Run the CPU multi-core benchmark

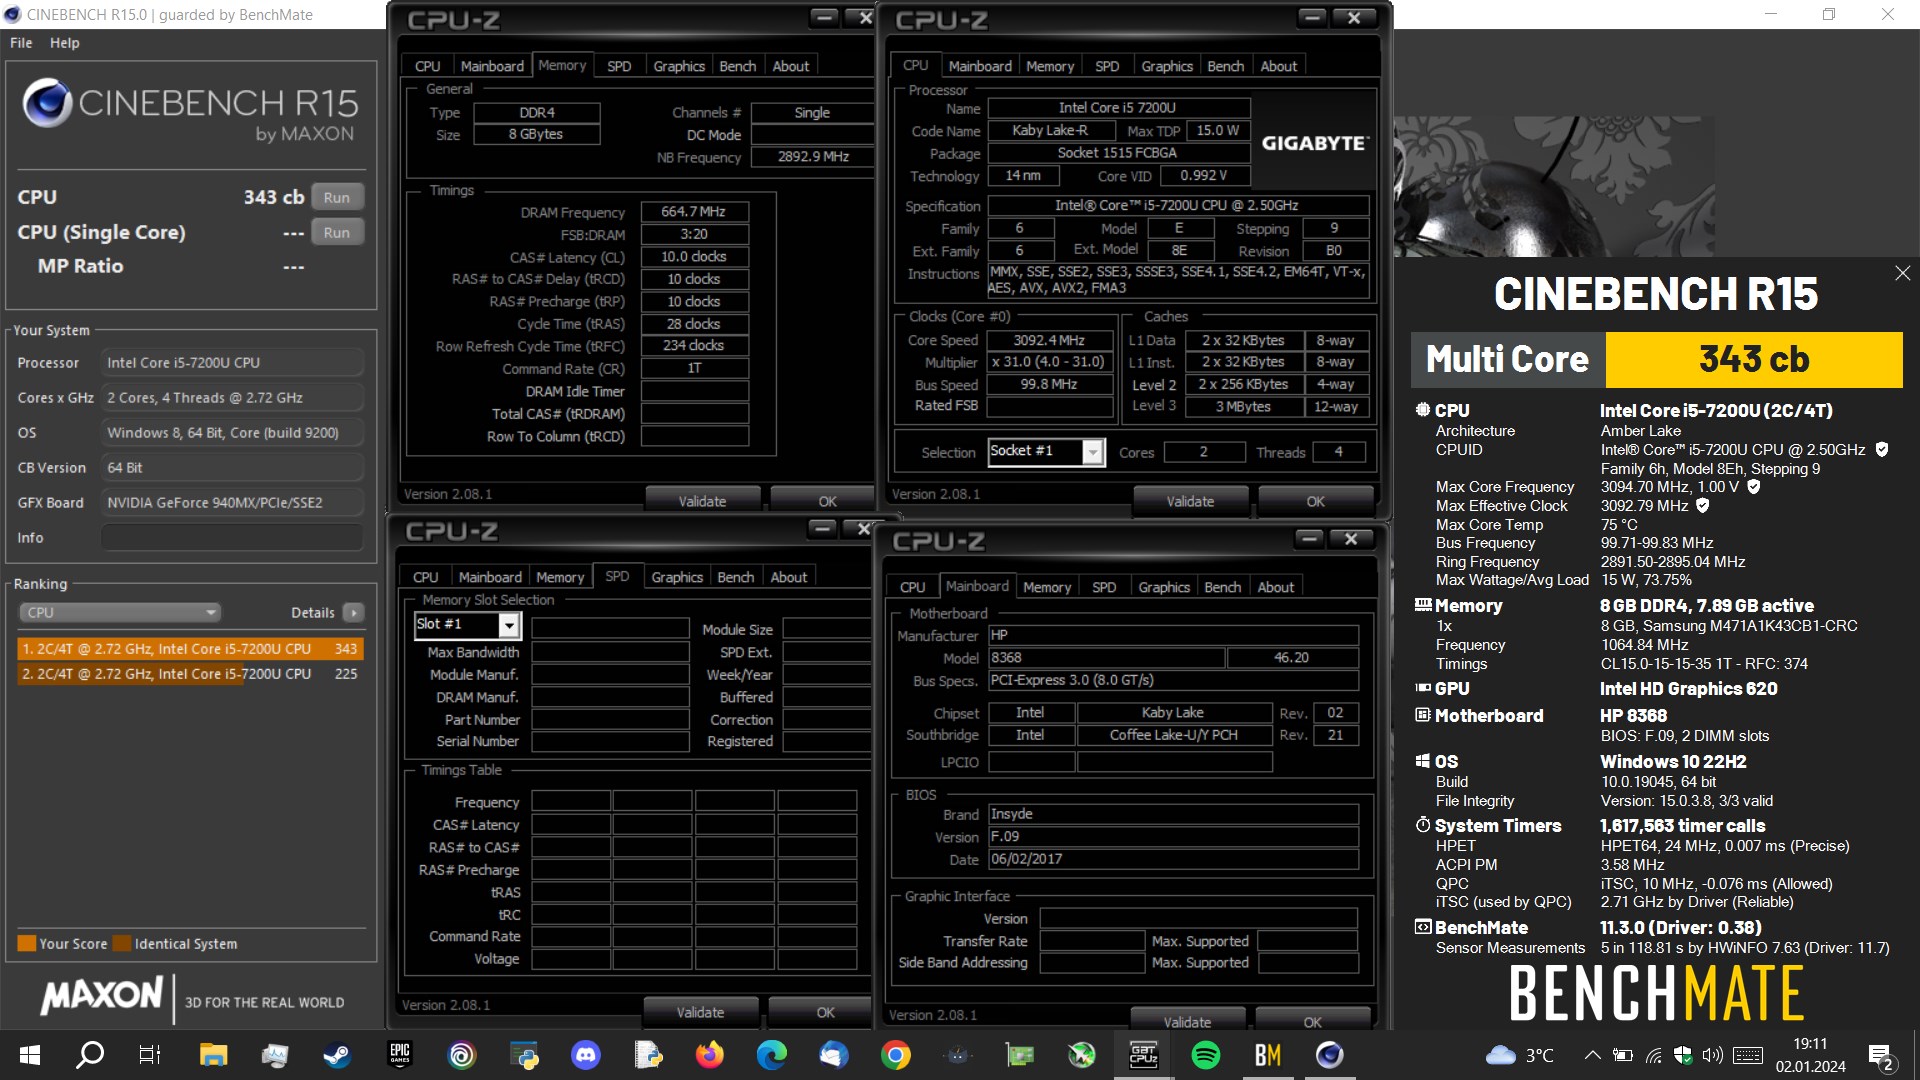337,197
